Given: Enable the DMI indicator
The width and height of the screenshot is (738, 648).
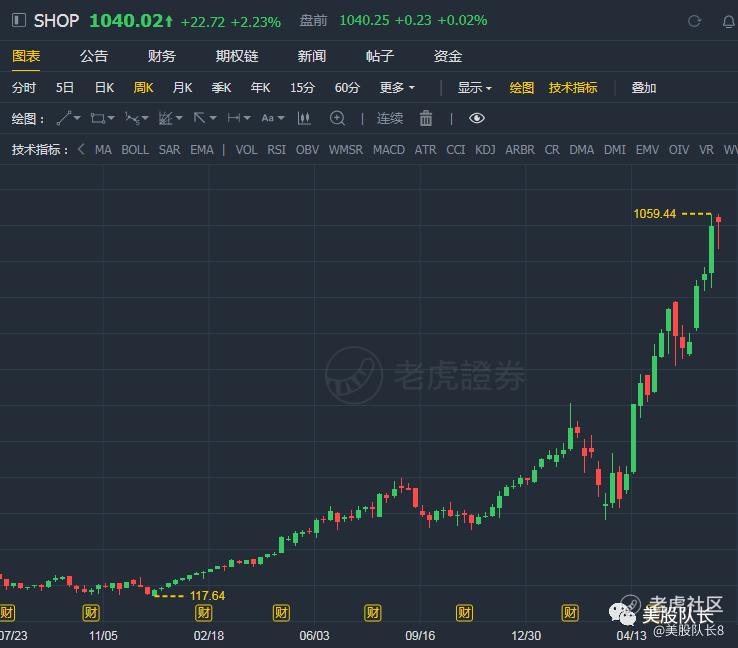Looking at the screenshot, I should click(615, 150).
